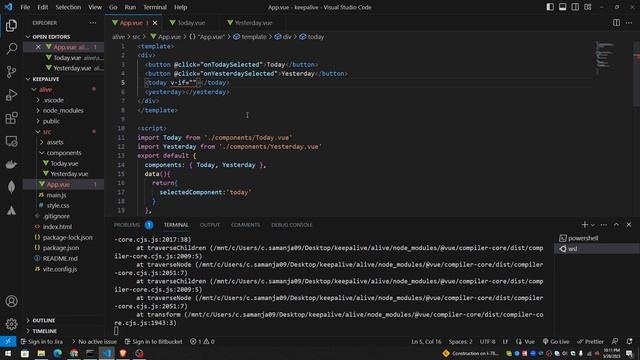
Task: Toggle the bottom panel layout icon
Action: (x=562, y=7)
